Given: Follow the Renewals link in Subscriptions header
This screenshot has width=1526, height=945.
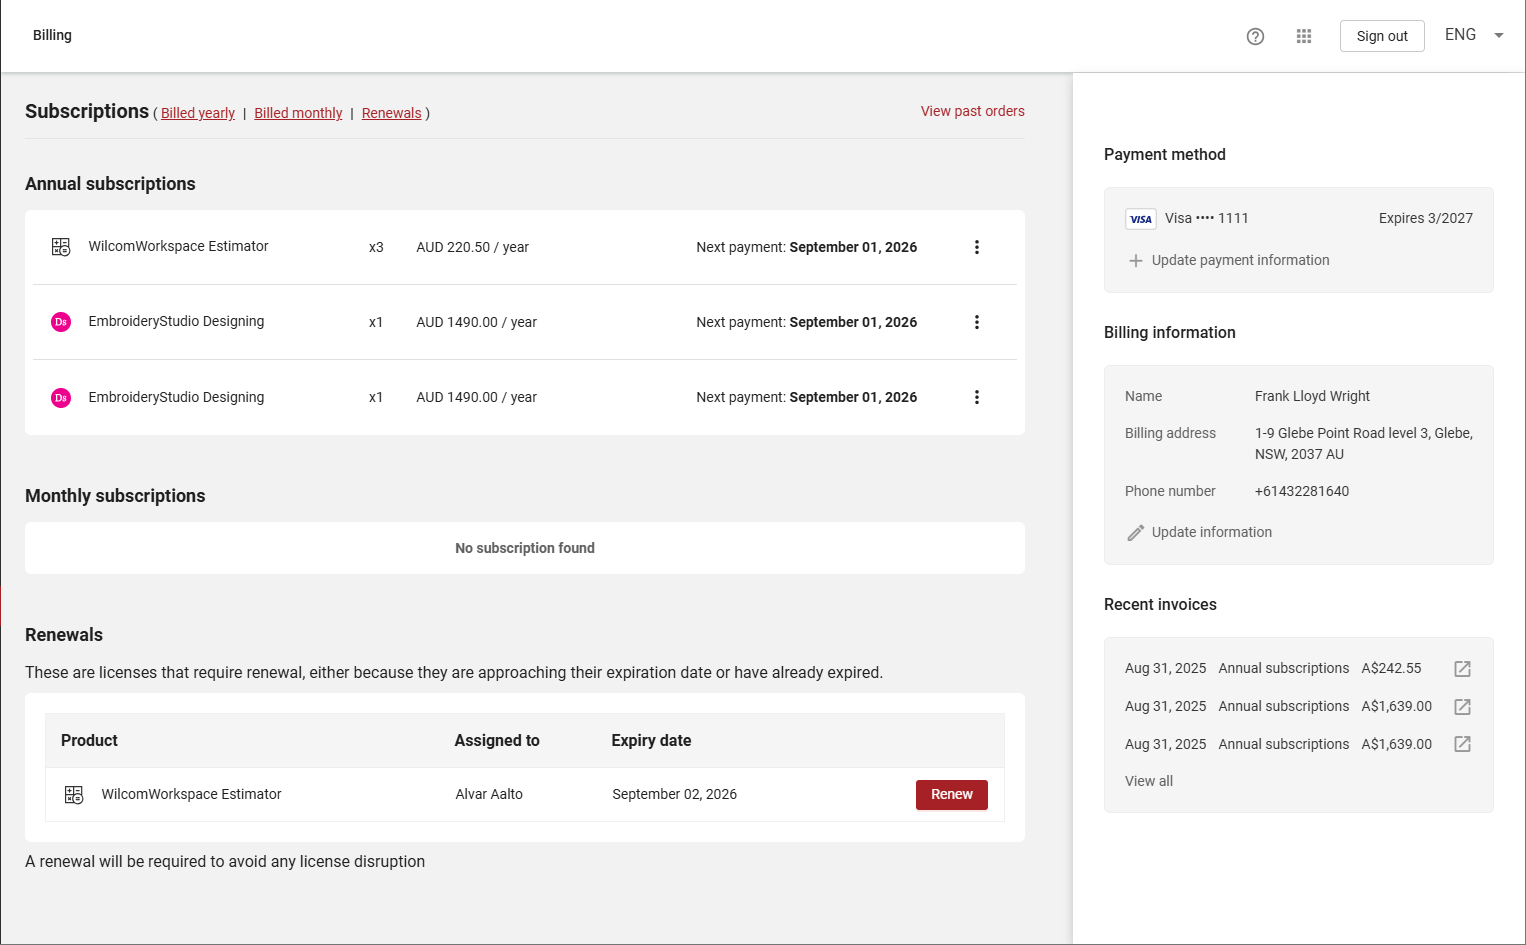Looking at the screenshot, I should click(392, 113).
